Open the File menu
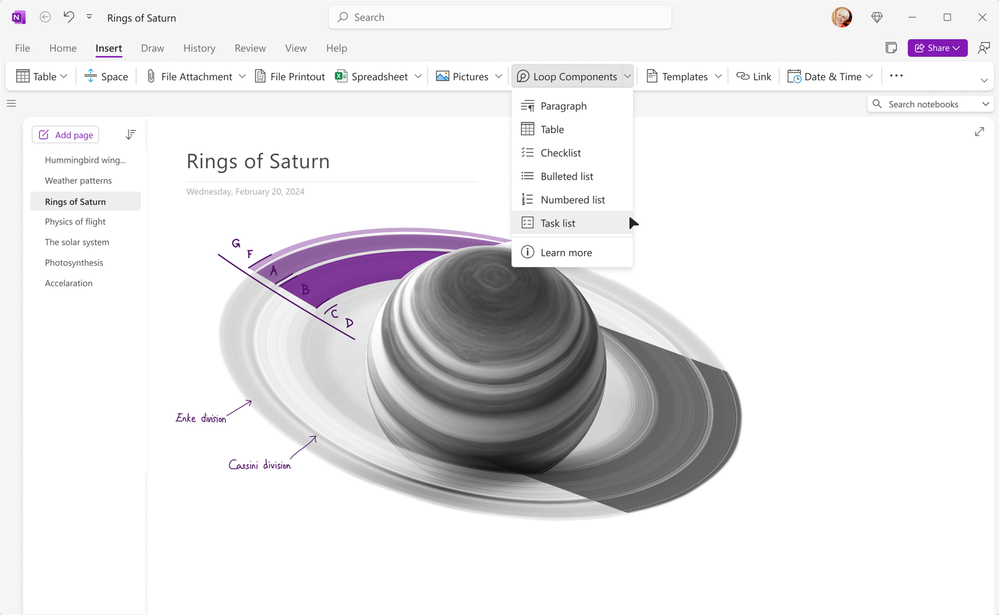This screenshot has width=999, height=615. (x=22, y=48)
